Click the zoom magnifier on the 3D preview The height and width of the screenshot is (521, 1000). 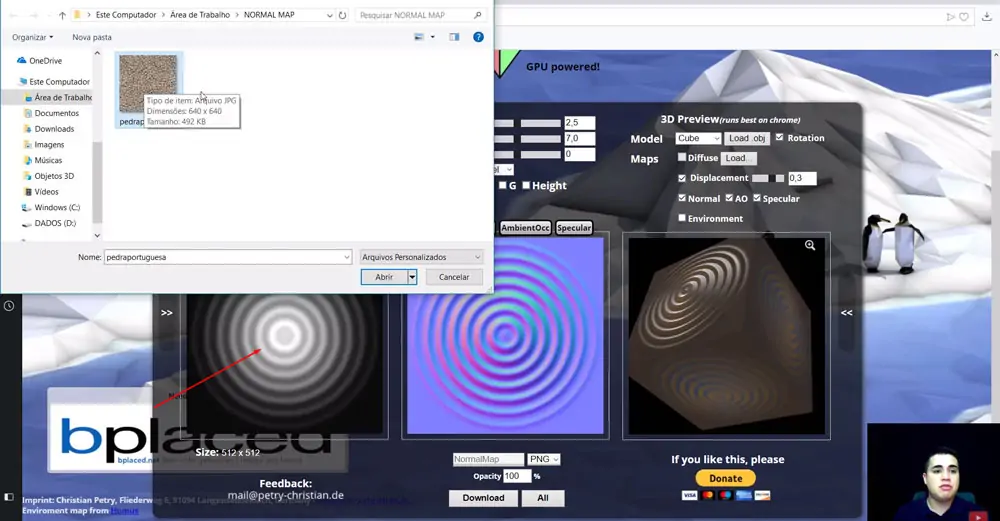click(810, 245)
